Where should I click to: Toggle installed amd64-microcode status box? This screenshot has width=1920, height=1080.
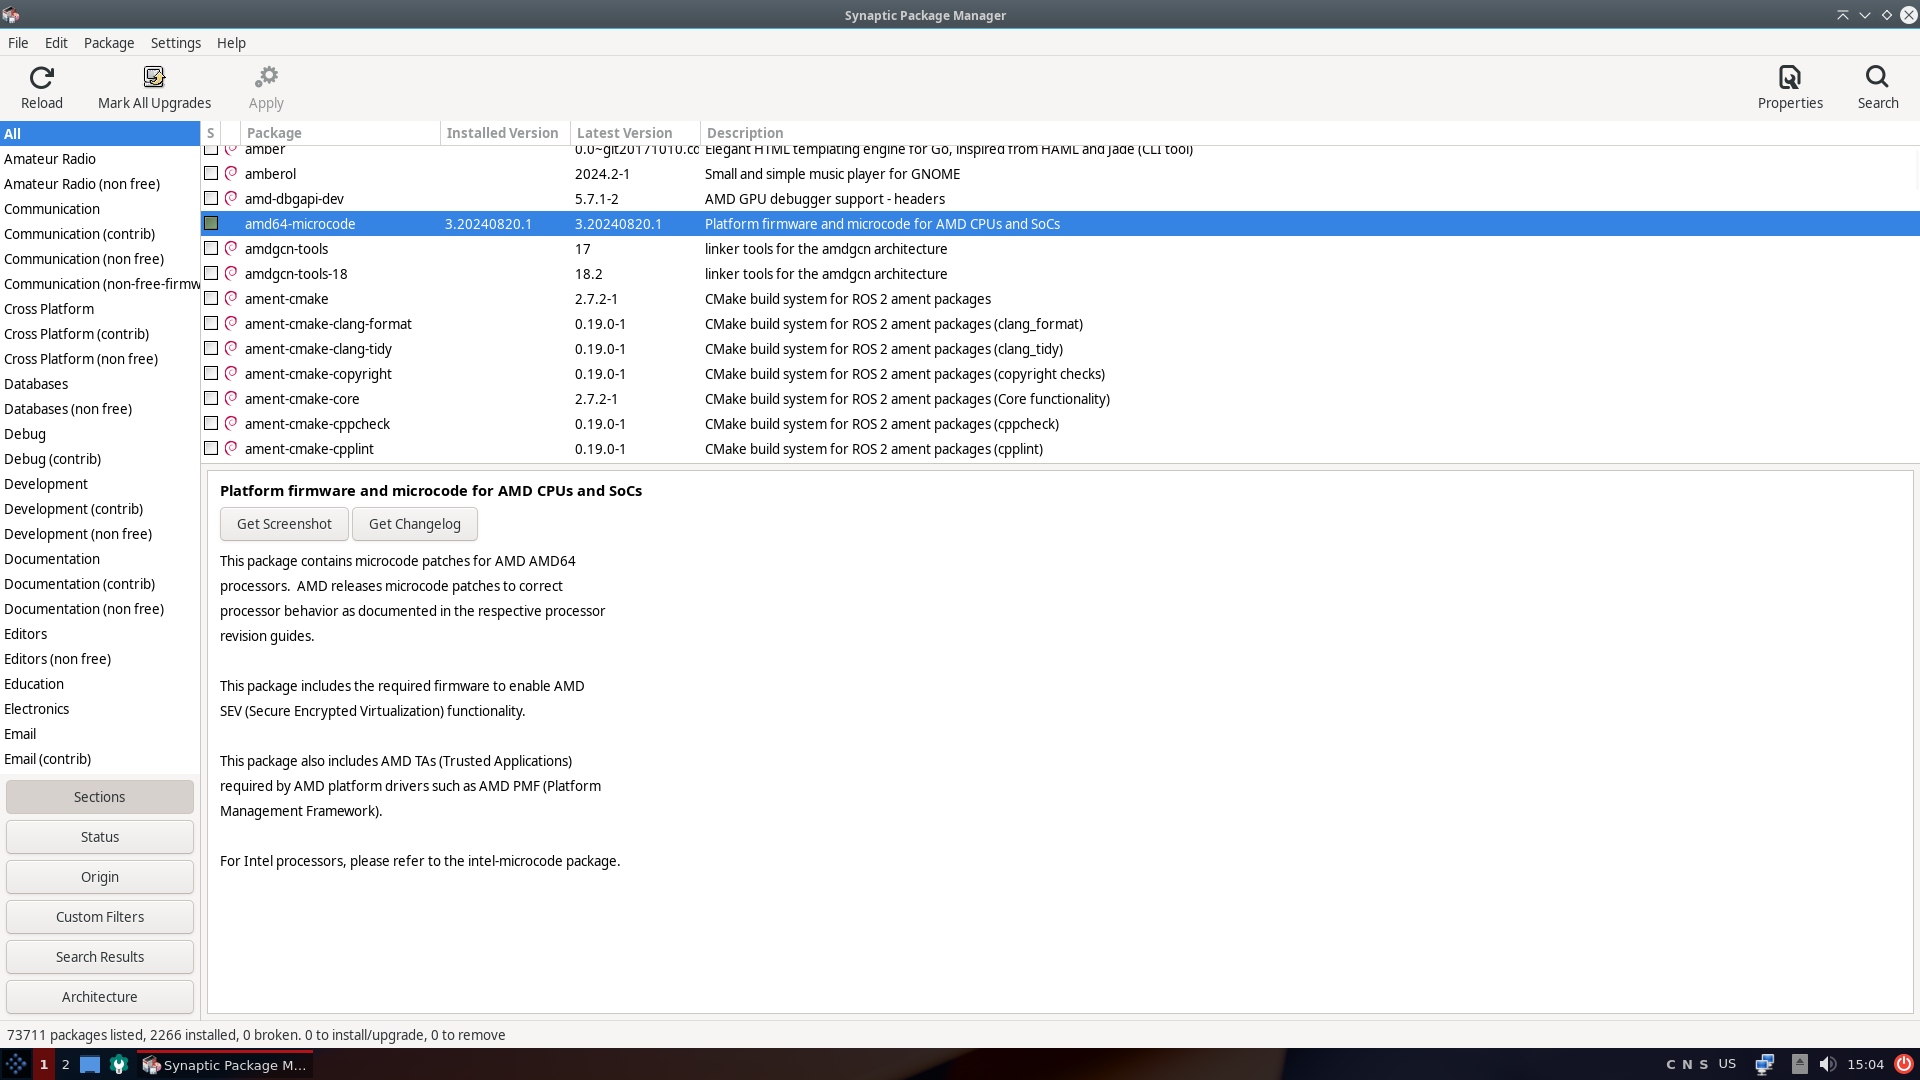pyautogui.click(x=211, y=223)
